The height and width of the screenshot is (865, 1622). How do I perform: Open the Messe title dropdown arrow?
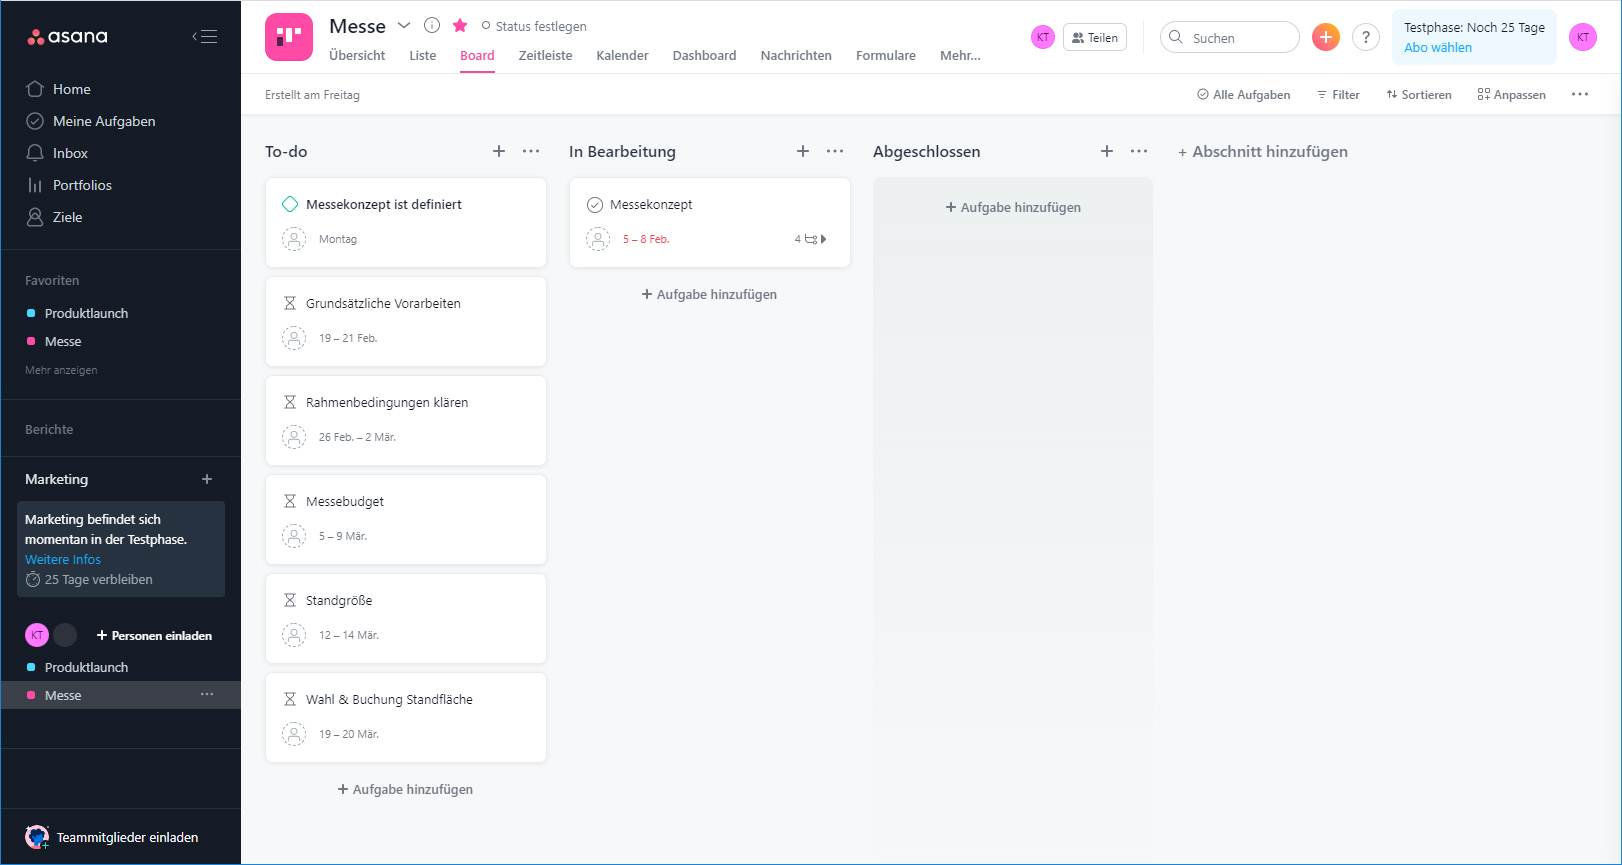click(404, 25)
